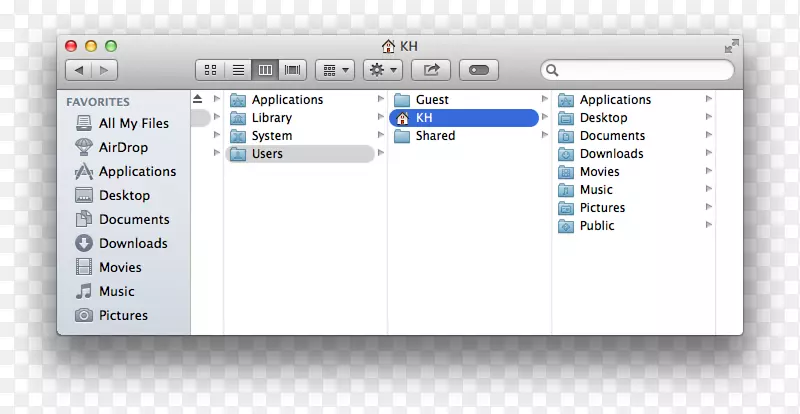The width and height of the screenshot is (800, 414).
Task: Open Music in the Favorites sidebar
Action: pos(105,291)
